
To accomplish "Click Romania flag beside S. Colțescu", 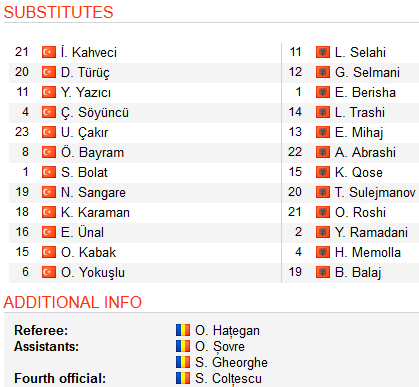I will pyautogui.click(x=183, y=378).
